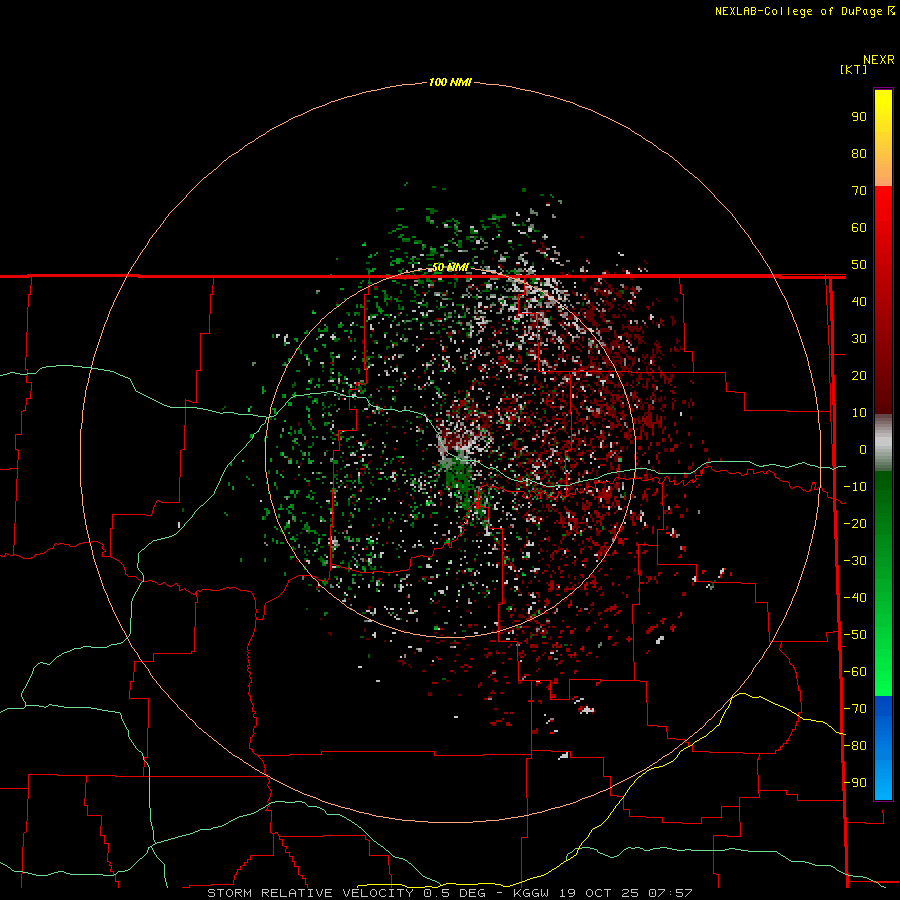Click the -50 scale value
This screenshot has height=900, width=900.
tap(855, 635)
